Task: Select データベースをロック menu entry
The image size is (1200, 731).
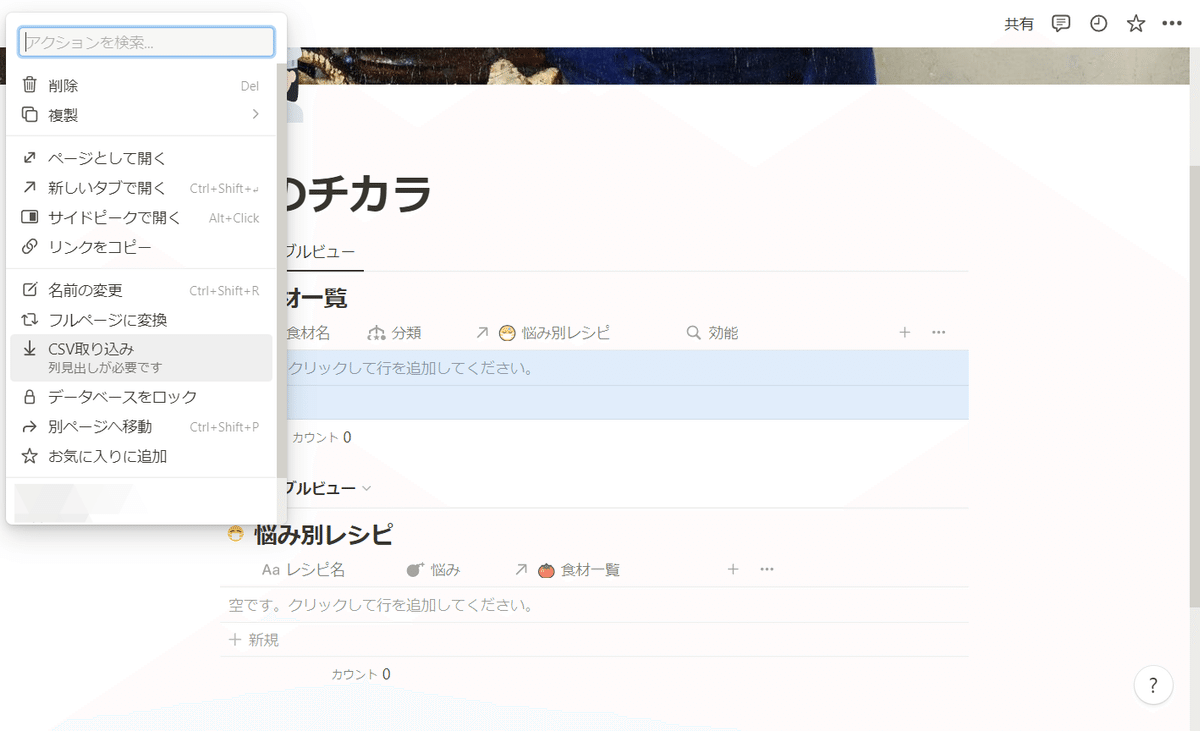Action: click(141, 397)
